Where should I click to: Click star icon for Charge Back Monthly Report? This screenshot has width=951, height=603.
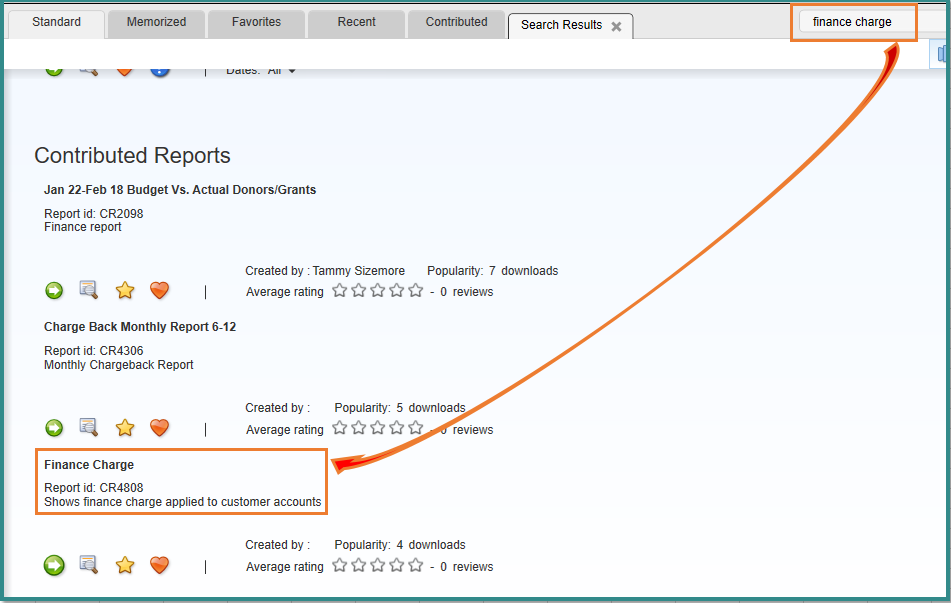click(125, 427)
